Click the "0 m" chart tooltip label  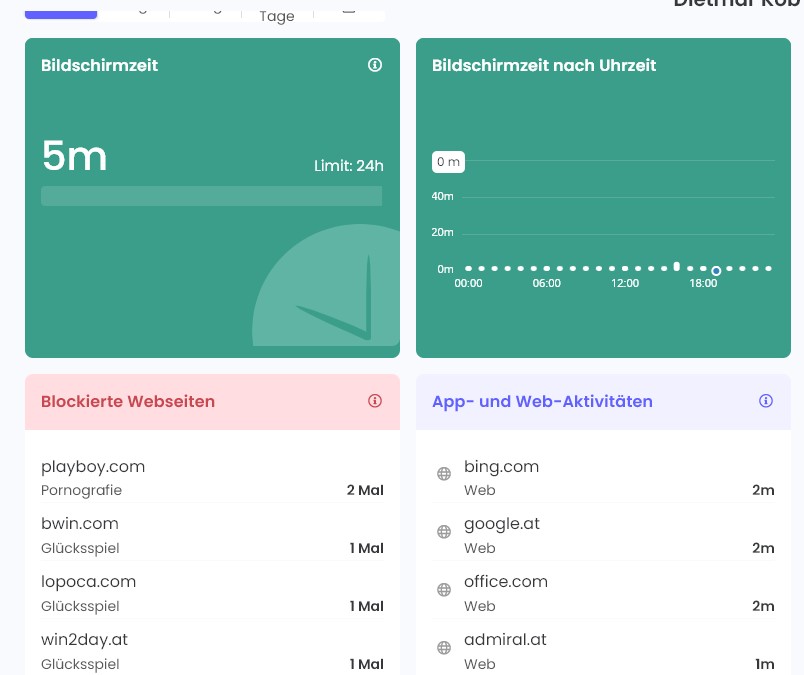point(448,161)
